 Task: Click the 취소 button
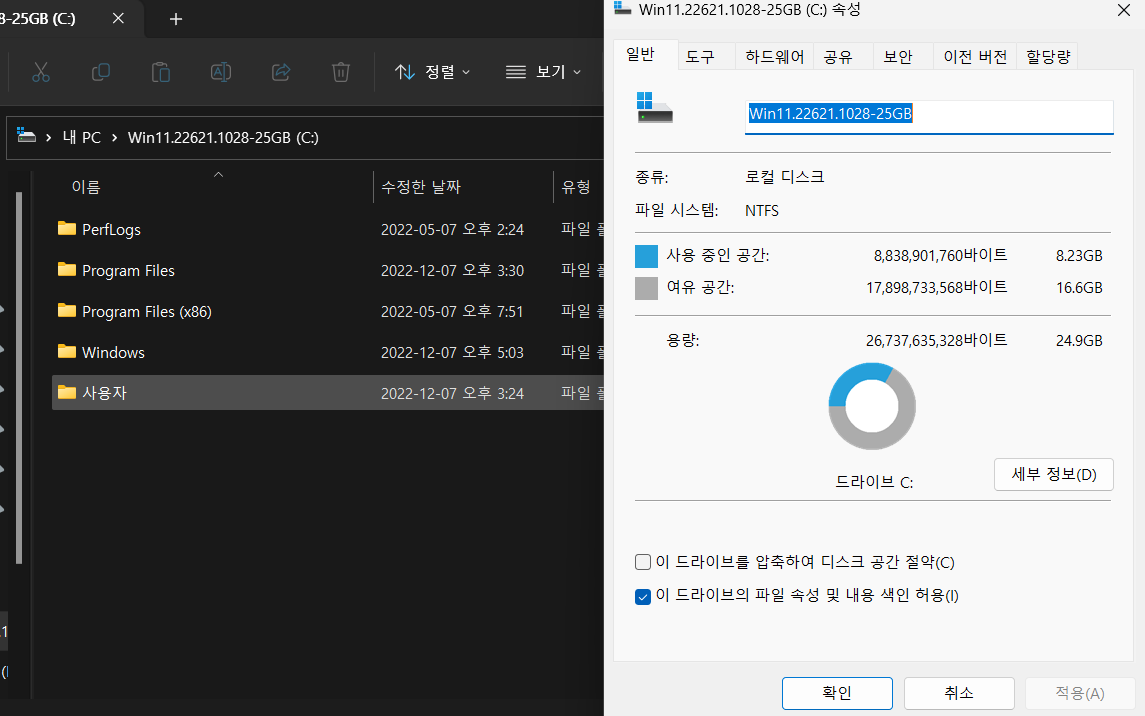tap(959, 693)
